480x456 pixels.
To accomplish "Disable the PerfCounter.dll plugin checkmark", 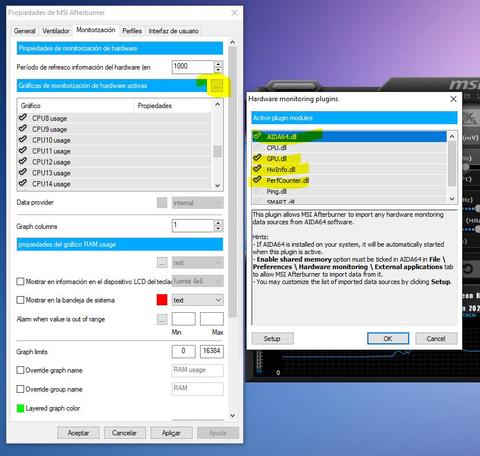I will [x=257, y=180].
